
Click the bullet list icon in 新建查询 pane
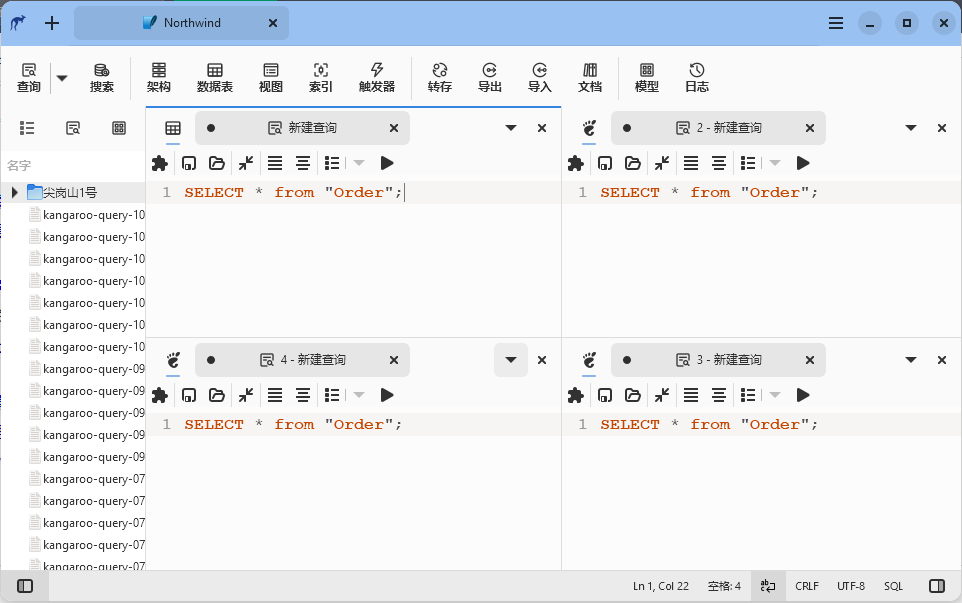click(x=332, y=163)
